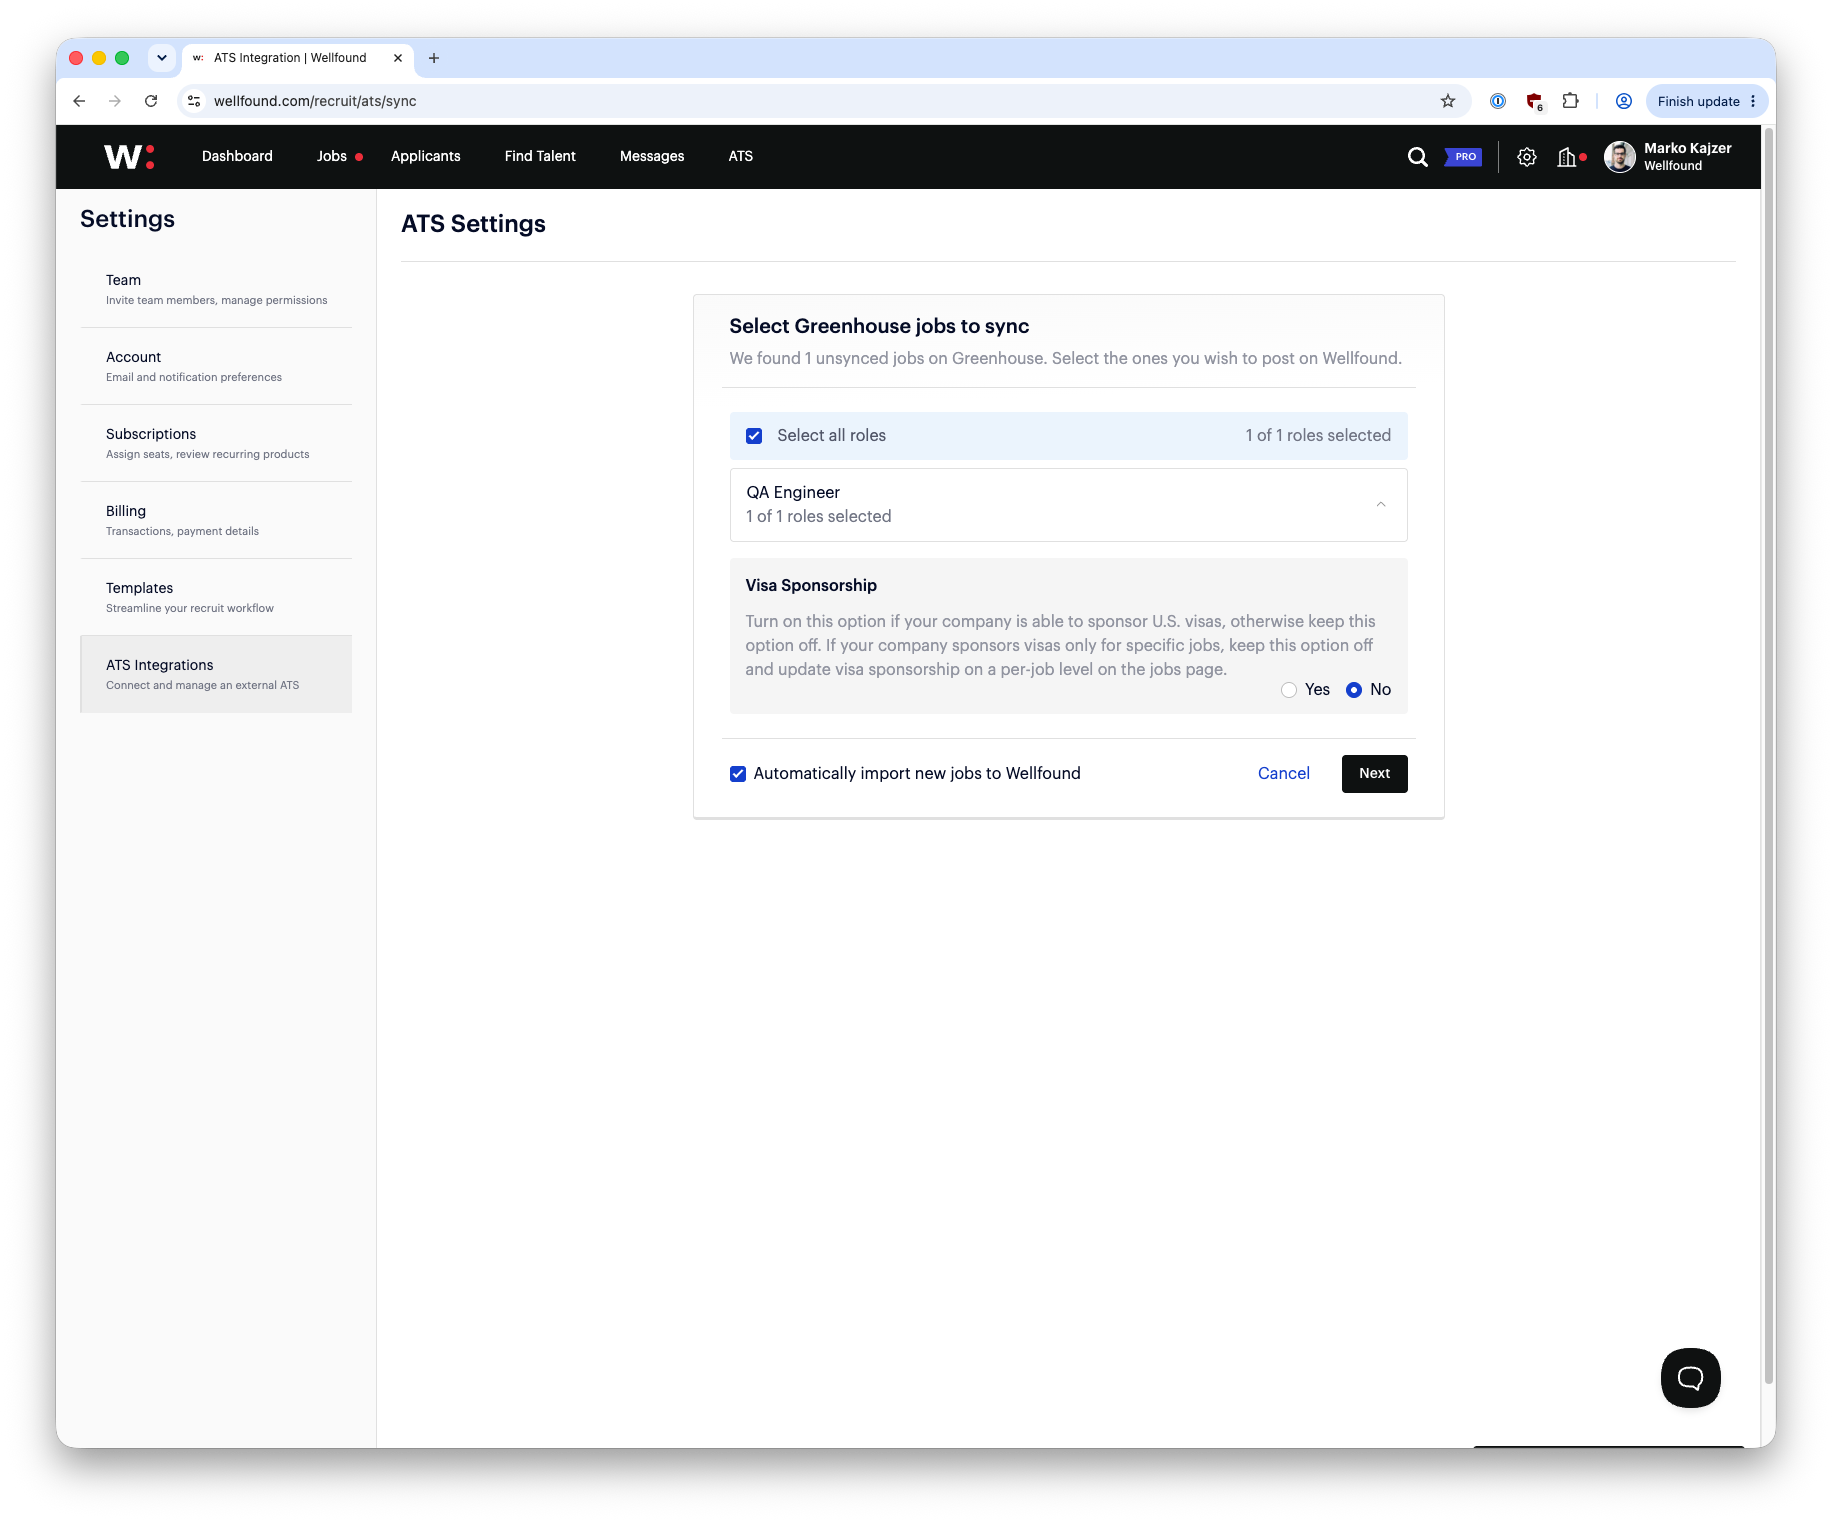Open Messages in the navbar

[x=652, y=156]
